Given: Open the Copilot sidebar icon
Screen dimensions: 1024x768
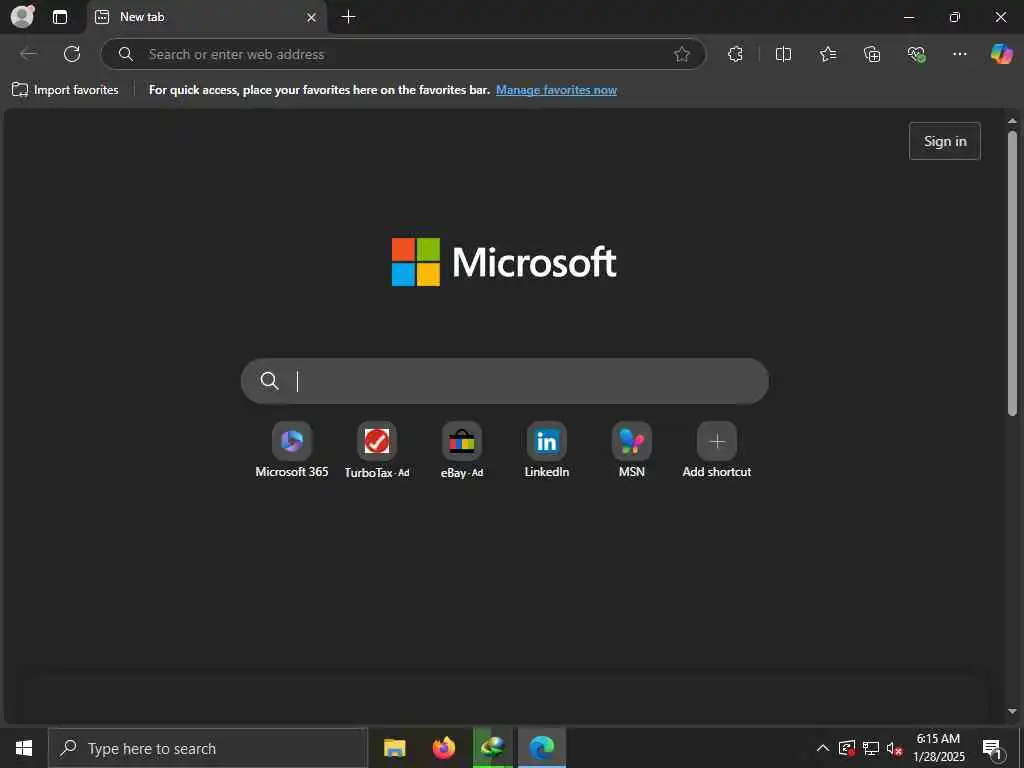Looking at the screenshot, I should coord(1001,54).
